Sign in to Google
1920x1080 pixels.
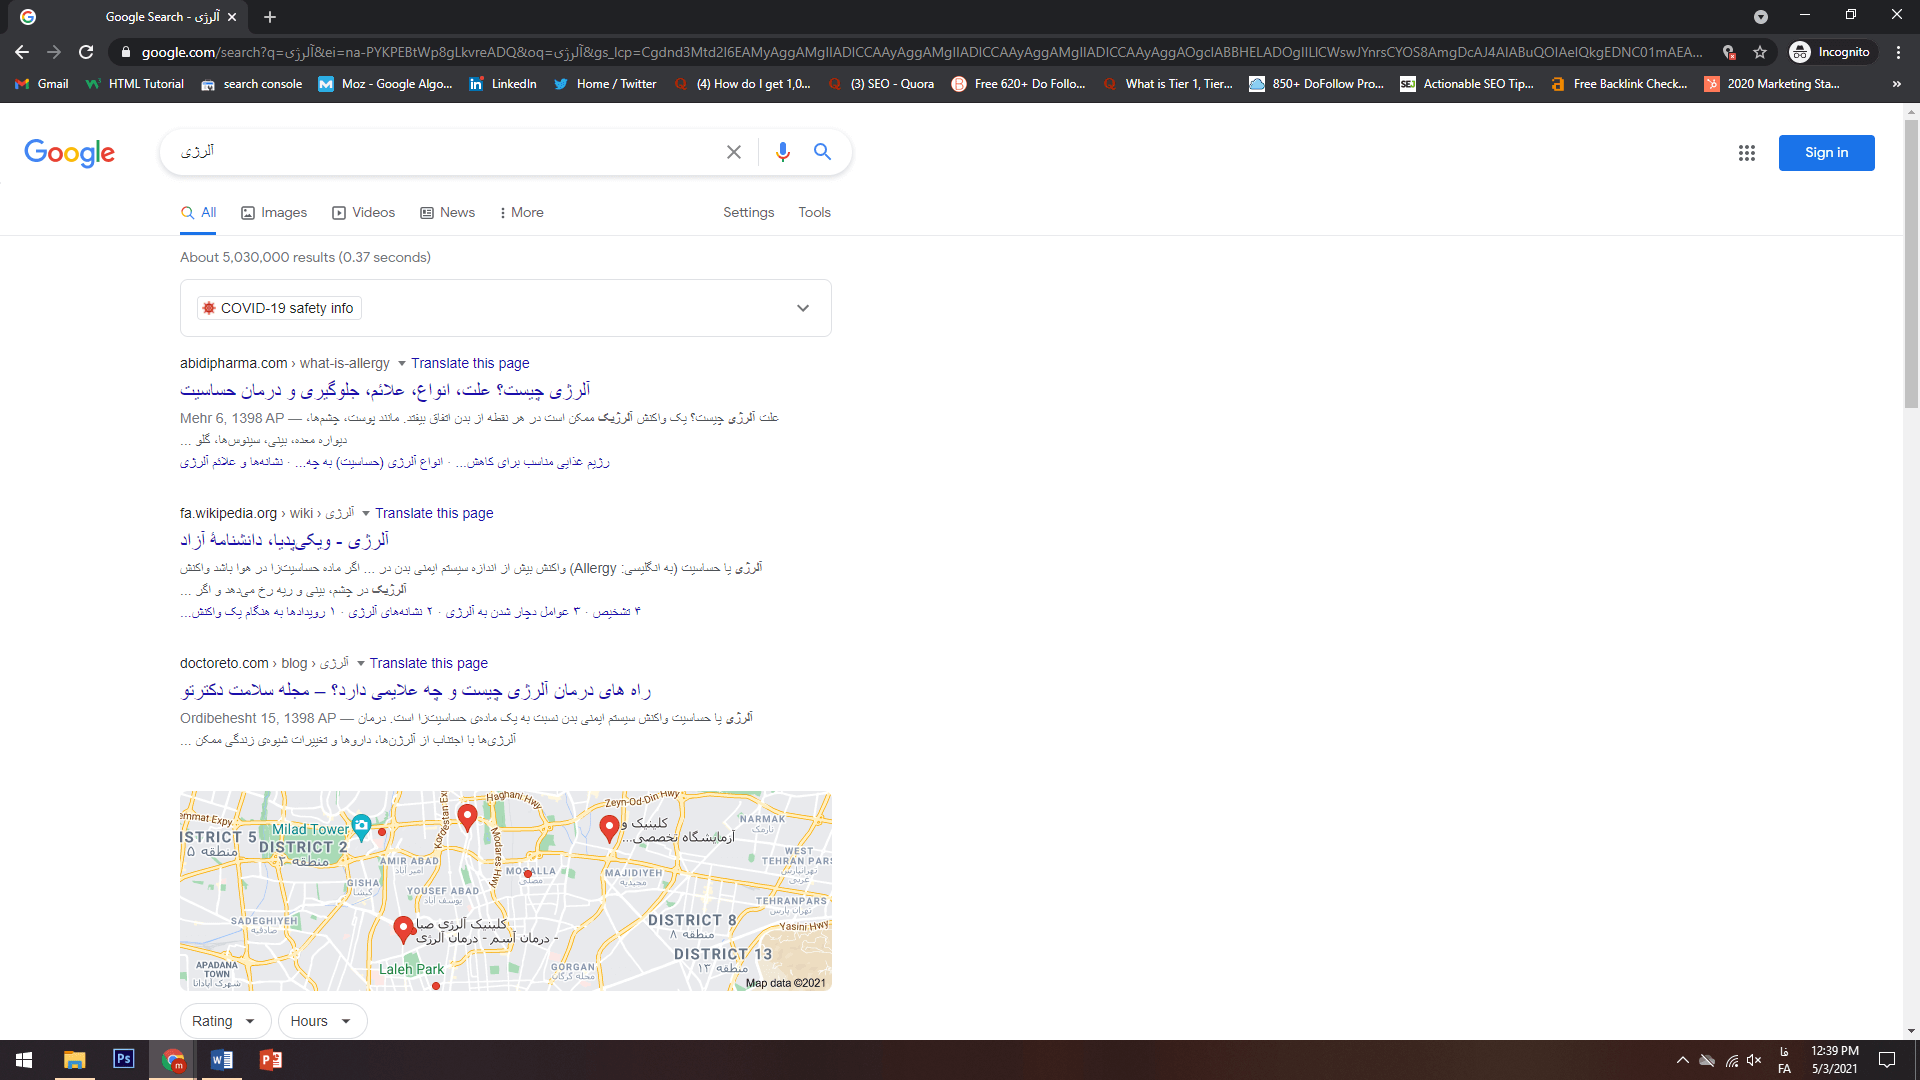[x=1826, y=153]
